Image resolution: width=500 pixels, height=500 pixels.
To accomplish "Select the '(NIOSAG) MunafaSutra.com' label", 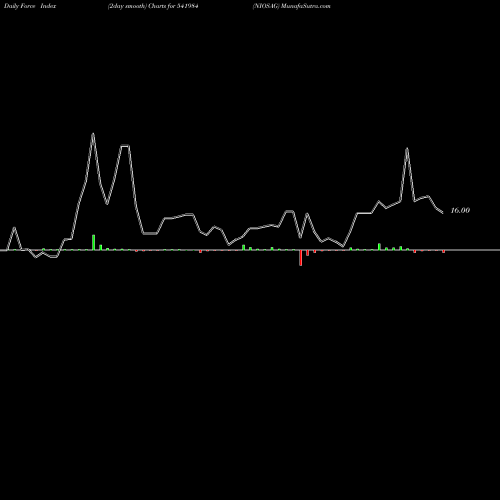I will (292, 6).
